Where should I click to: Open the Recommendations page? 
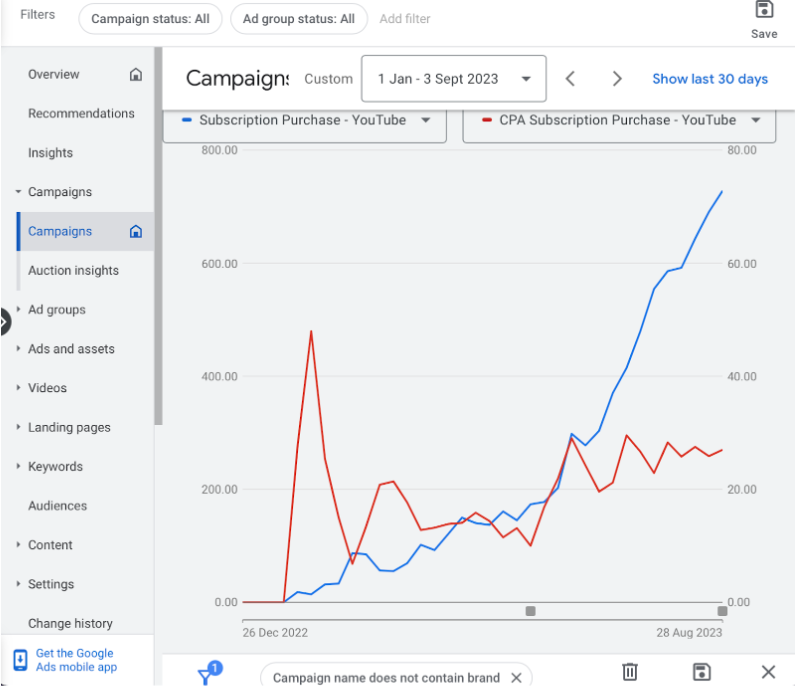click(81, 114)
